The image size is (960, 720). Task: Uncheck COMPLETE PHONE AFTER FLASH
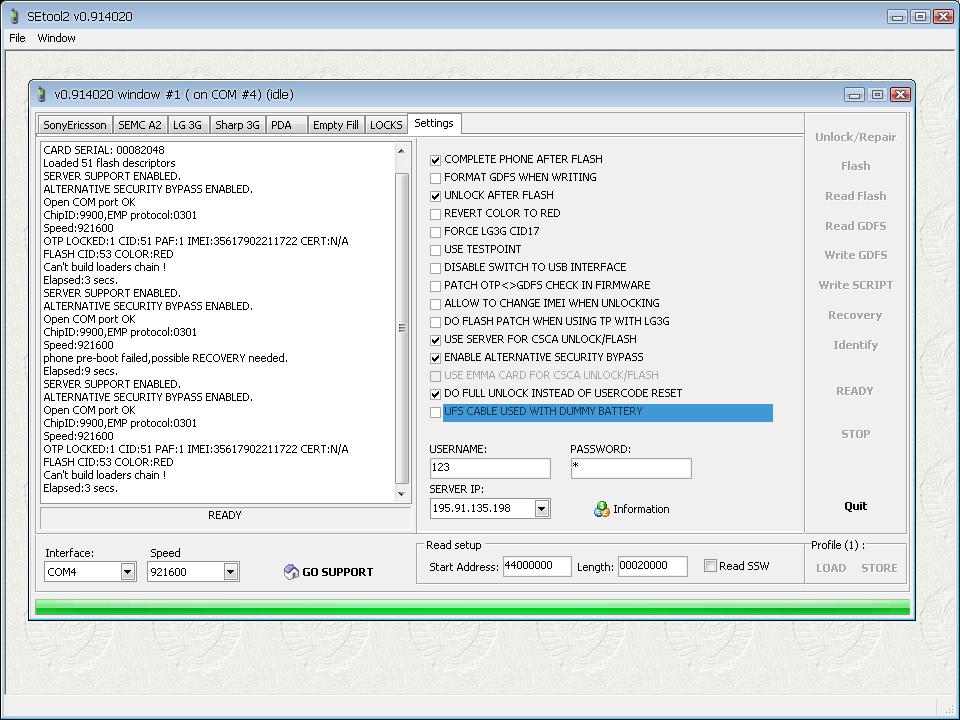click(435, 160)
